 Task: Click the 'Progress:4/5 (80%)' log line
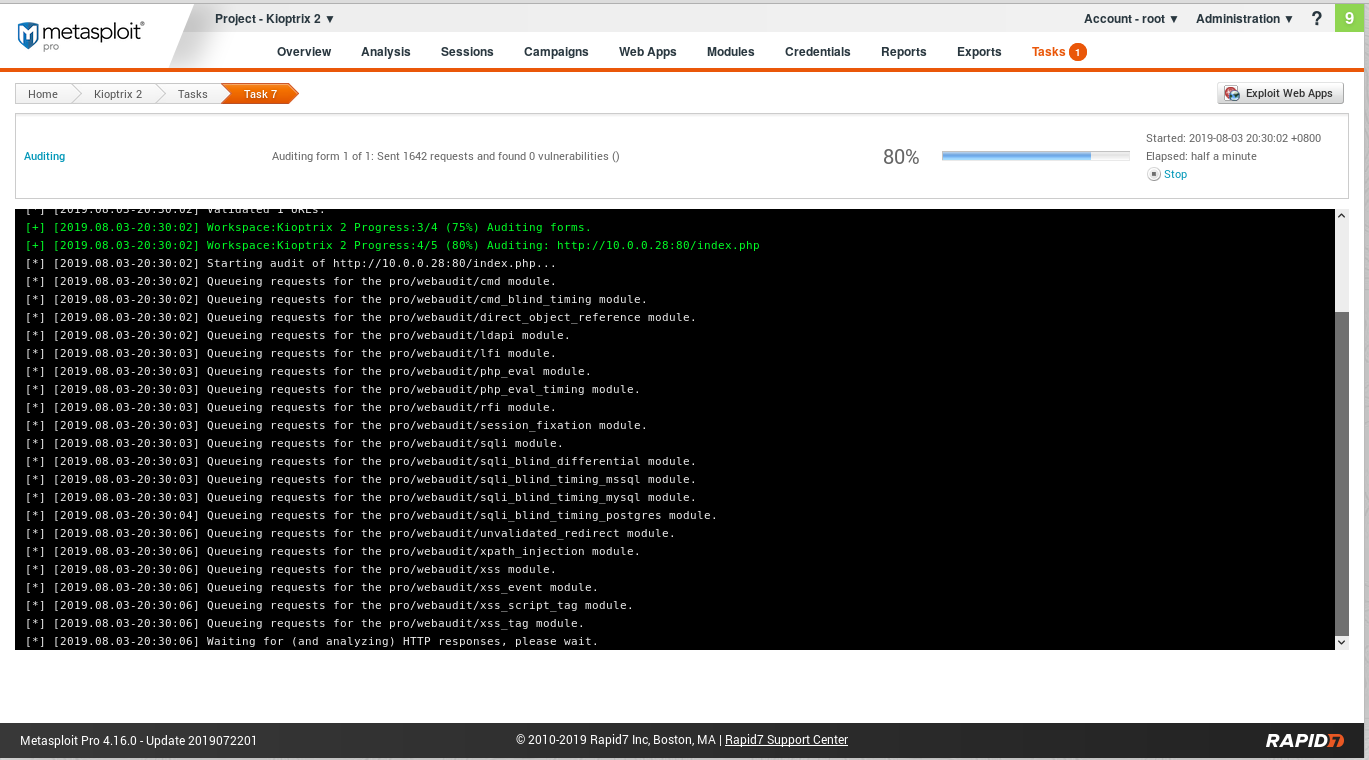393,245
